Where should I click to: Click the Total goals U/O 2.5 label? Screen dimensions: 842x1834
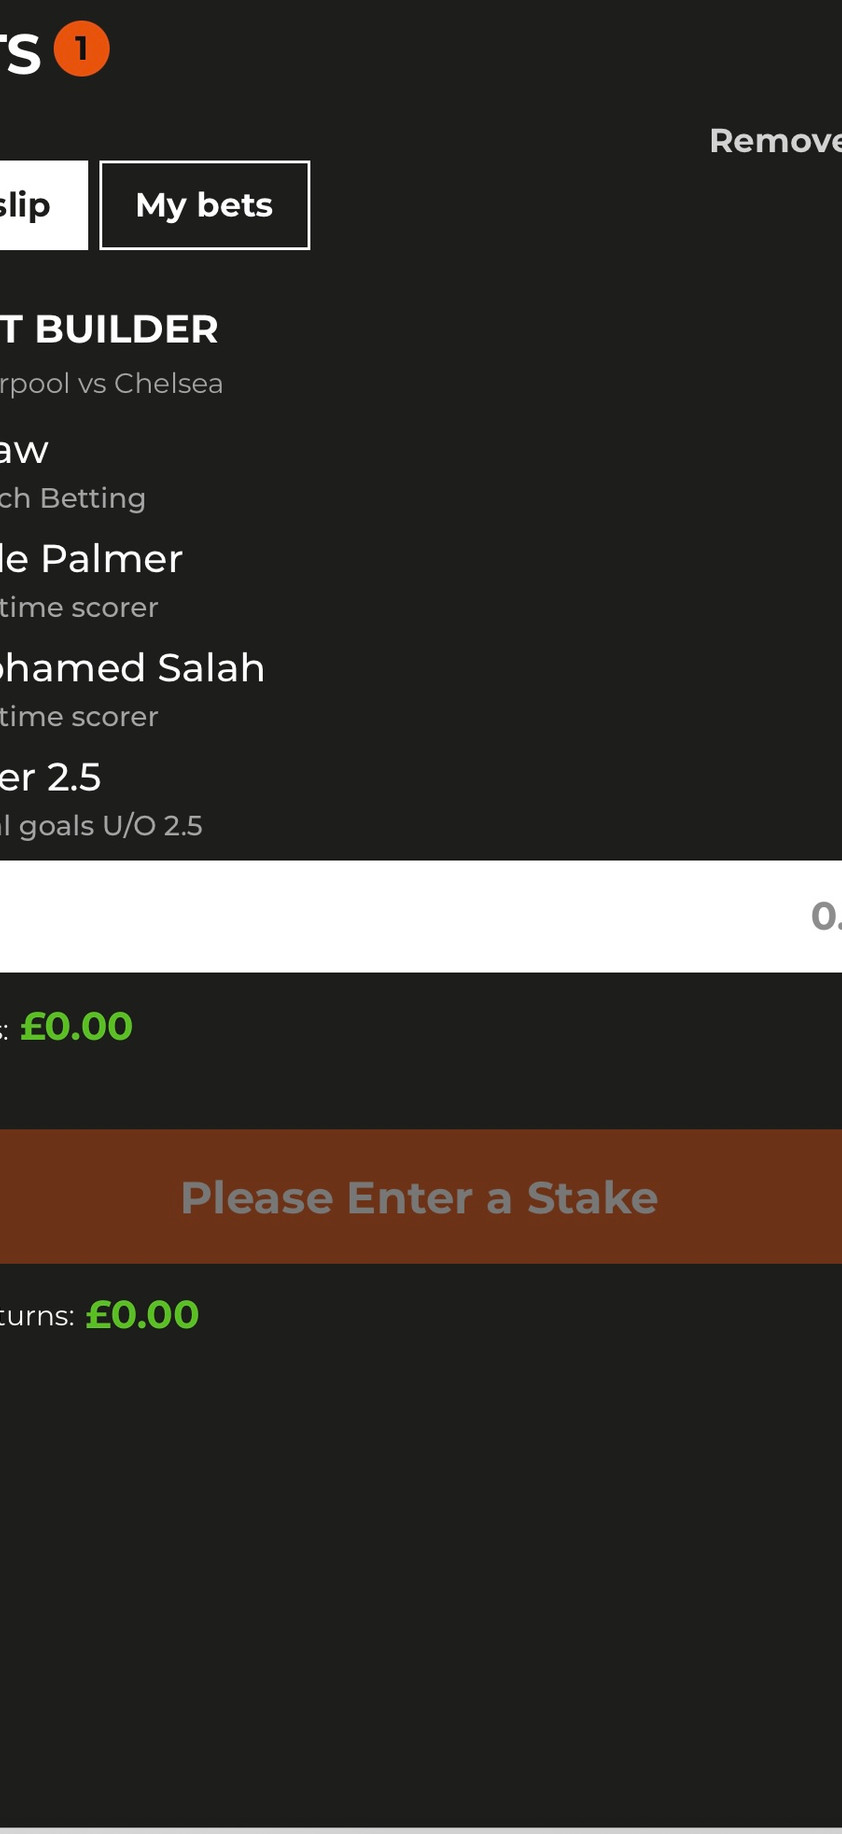click(100, 826)
